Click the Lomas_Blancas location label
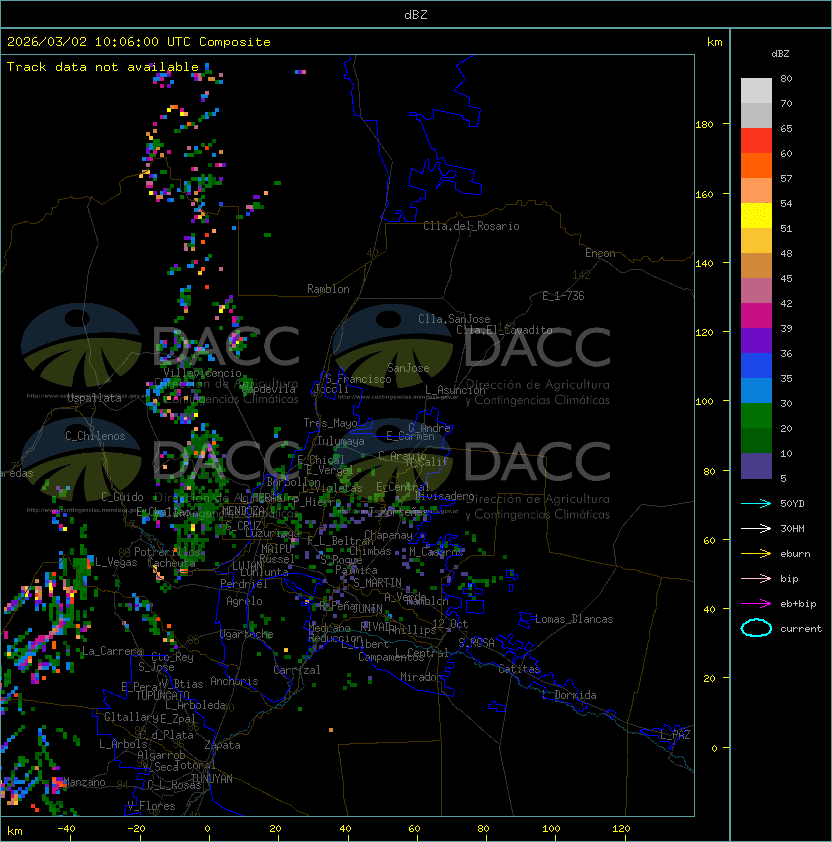The width and height of the screenshot is (832, 842). coord(574,619)
